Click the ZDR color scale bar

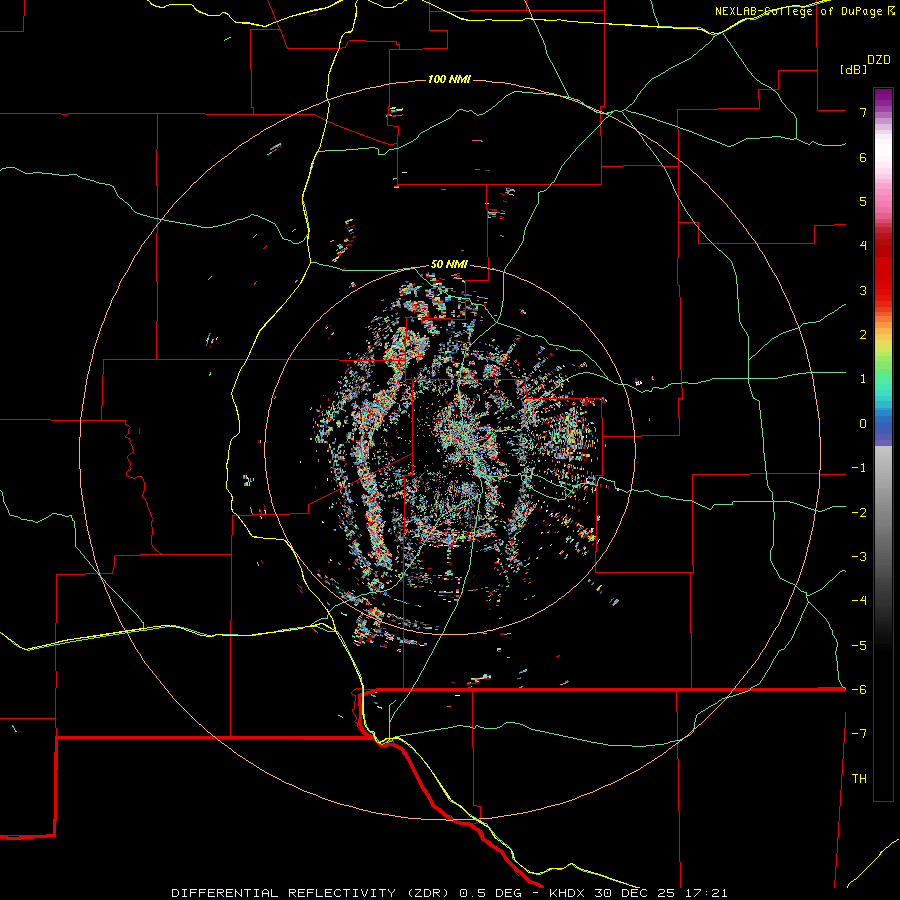[883, 444]
